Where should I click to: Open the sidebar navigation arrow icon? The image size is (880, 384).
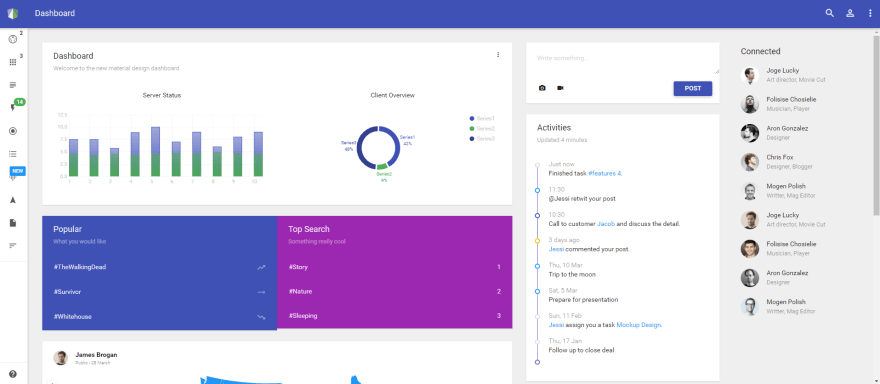point(13,200)
